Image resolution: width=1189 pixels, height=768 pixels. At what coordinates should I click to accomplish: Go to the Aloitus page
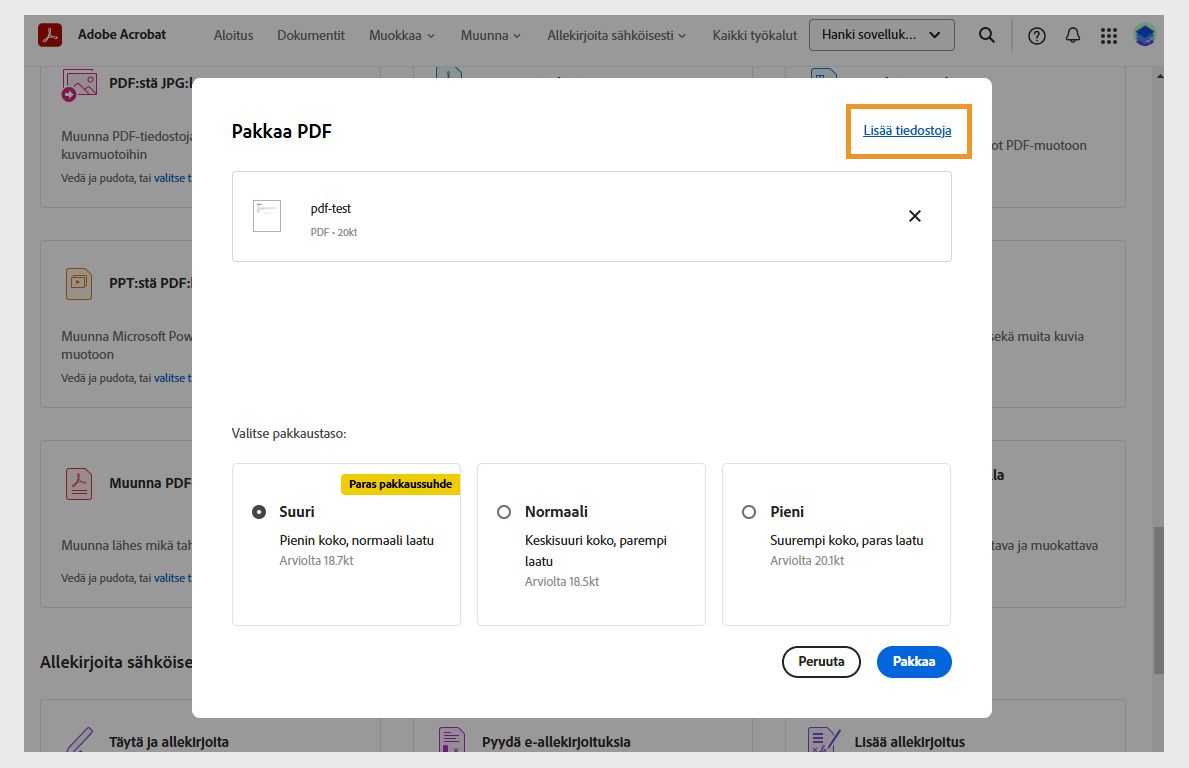coord(233,35)
